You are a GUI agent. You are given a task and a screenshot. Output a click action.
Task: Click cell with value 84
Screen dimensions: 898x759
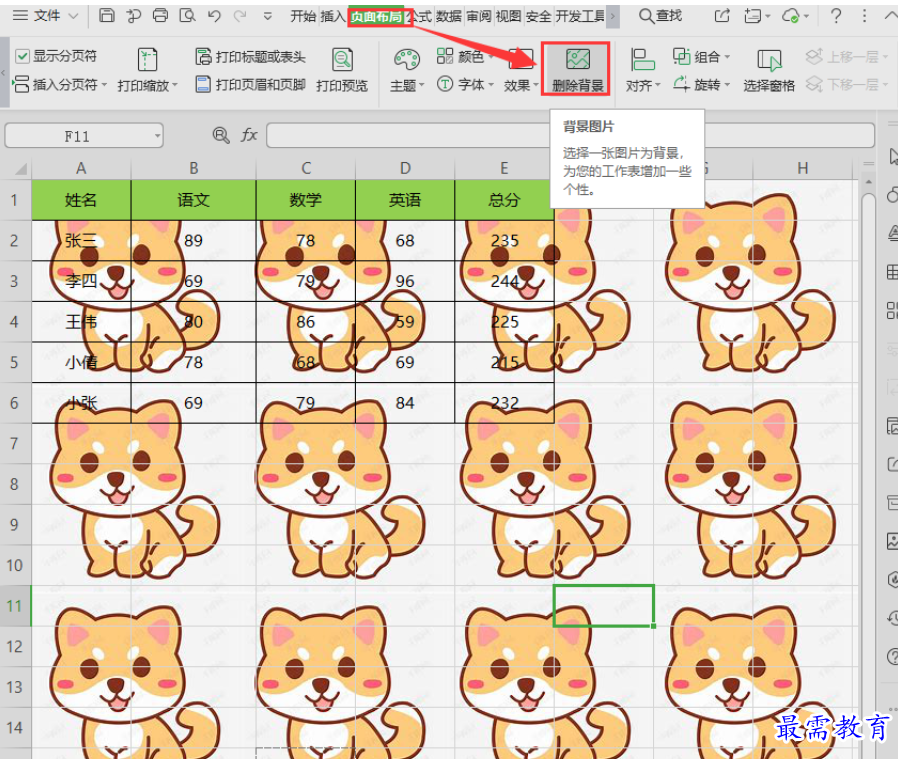[405, 403]
